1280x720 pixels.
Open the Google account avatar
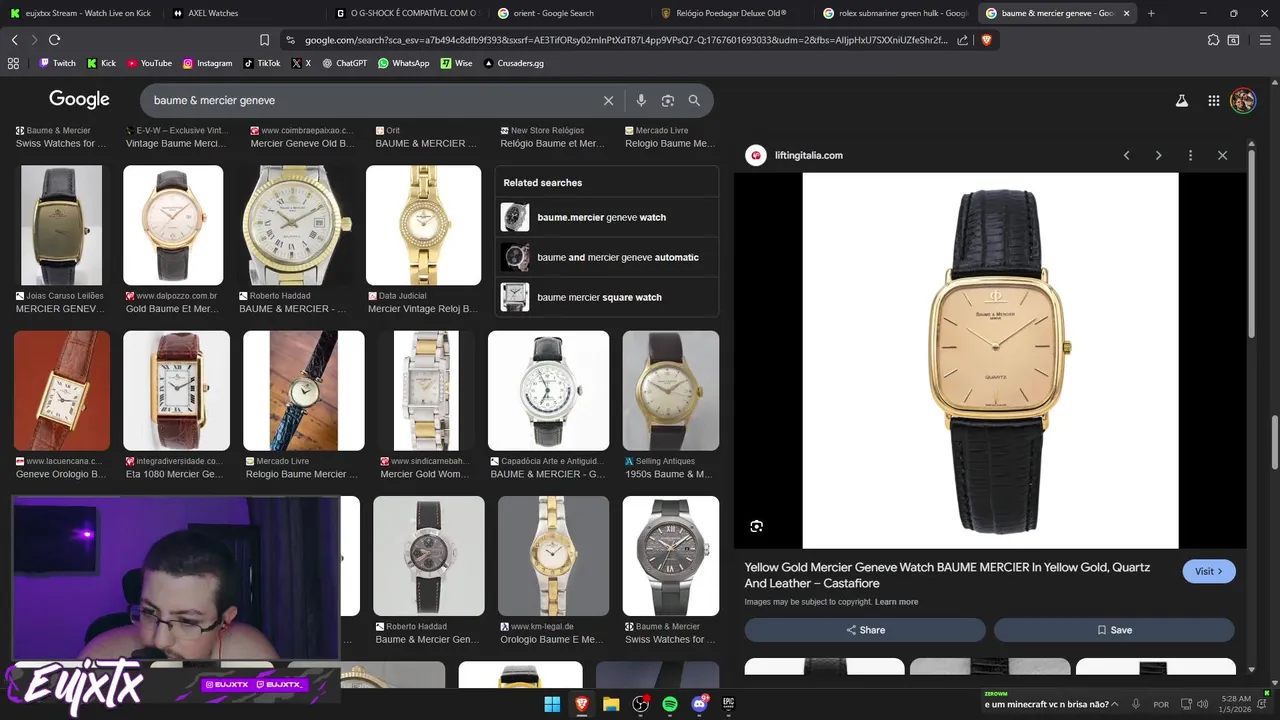tap(1243, 100)
